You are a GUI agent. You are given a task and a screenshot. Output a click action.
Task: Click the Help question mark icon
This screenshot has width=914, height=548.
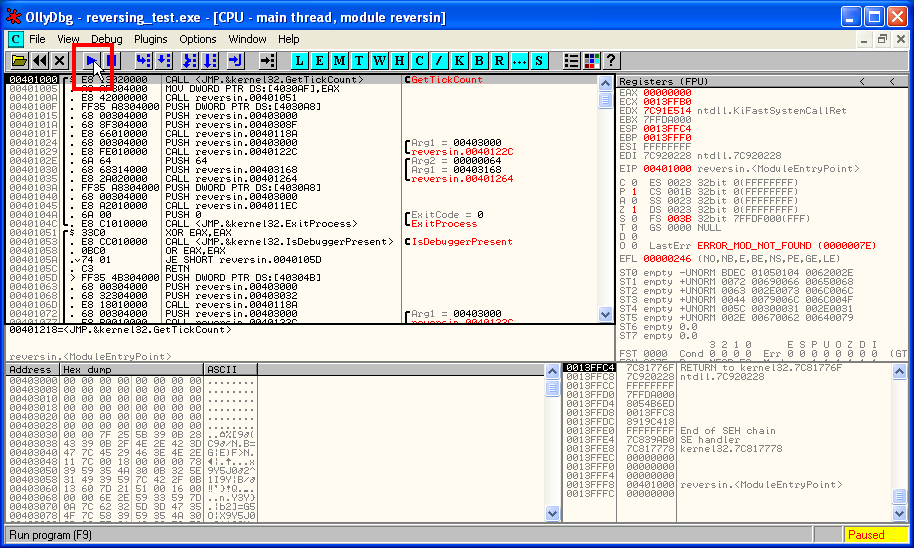[x=611, y=61]
